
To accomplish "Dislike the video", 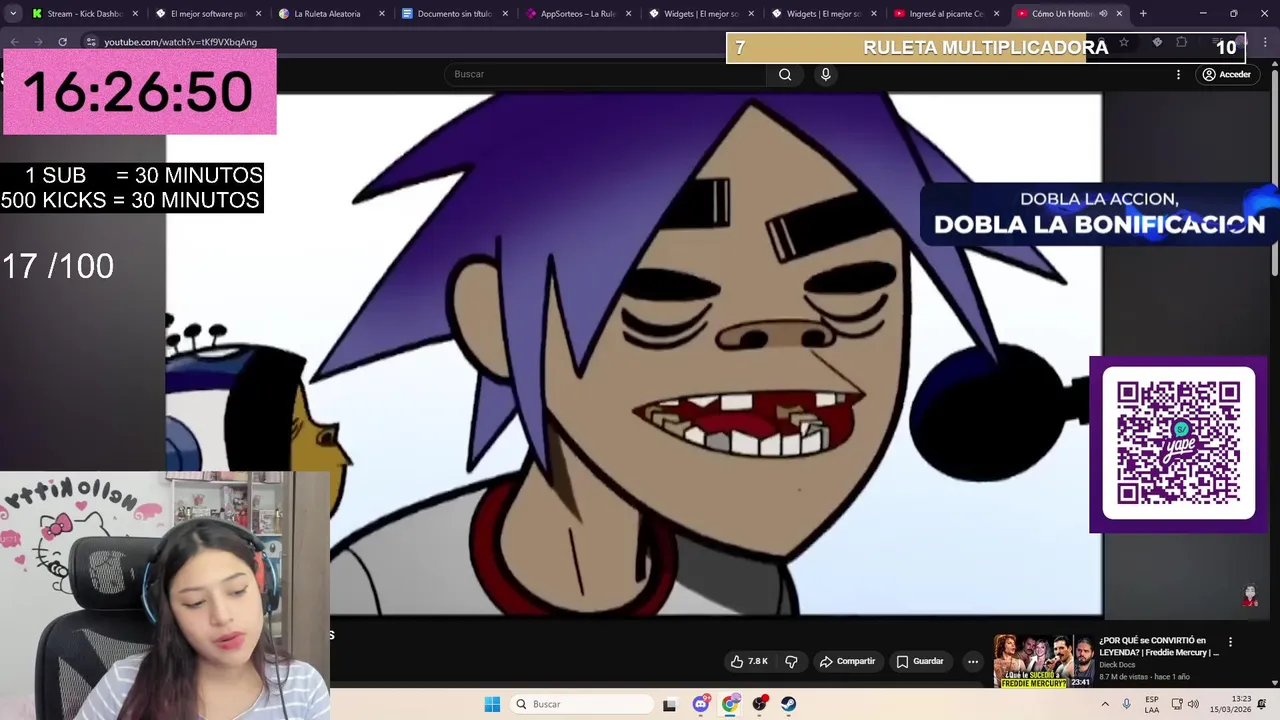I will pos(791,661).
